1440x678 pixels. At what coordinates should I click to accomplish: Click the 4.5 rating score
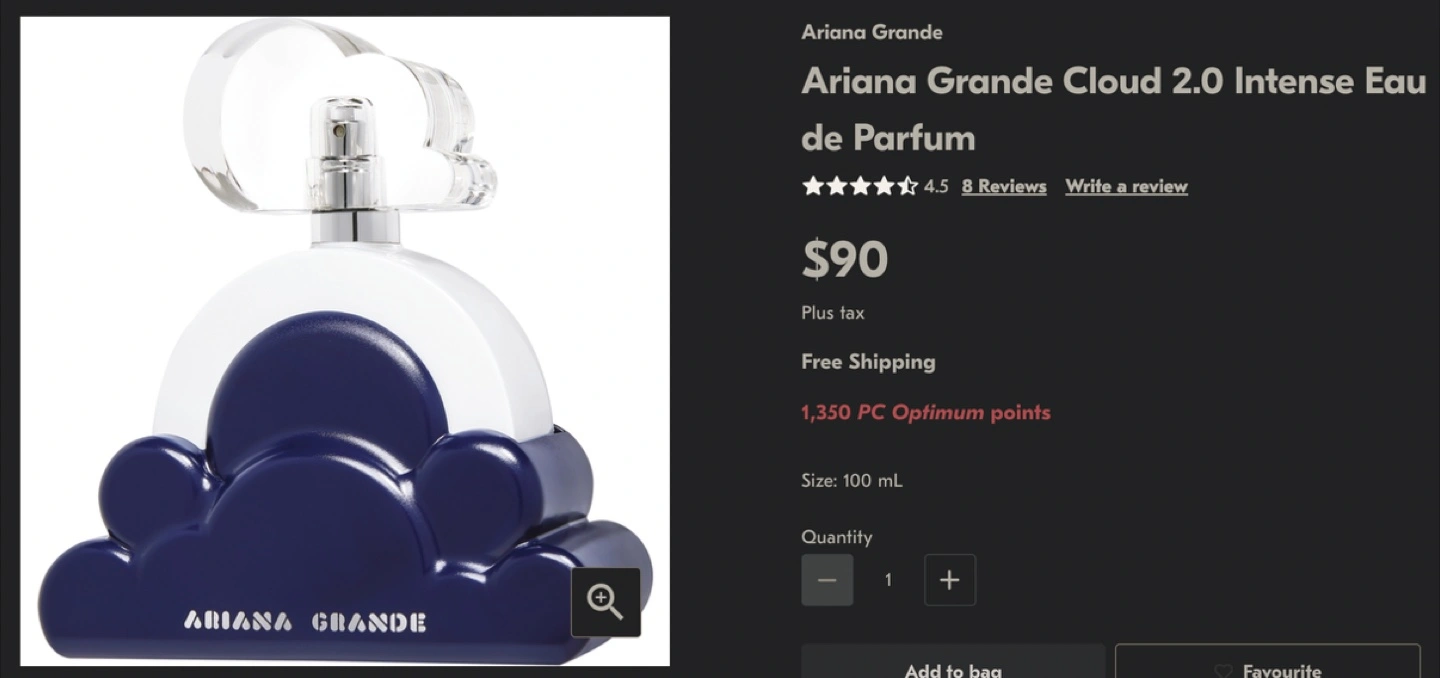click(x=936, y=186)
